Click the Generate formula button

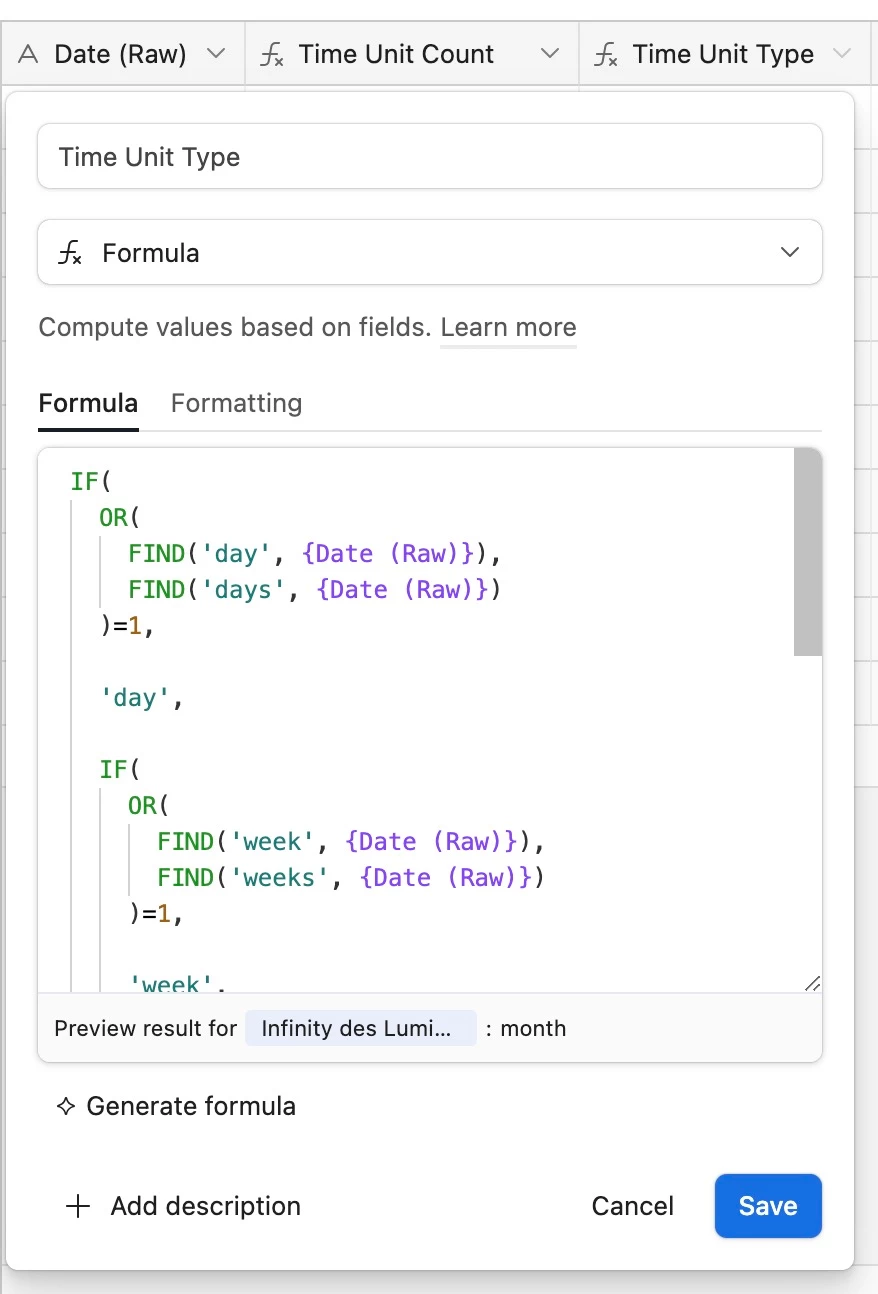click(190, 1107)
